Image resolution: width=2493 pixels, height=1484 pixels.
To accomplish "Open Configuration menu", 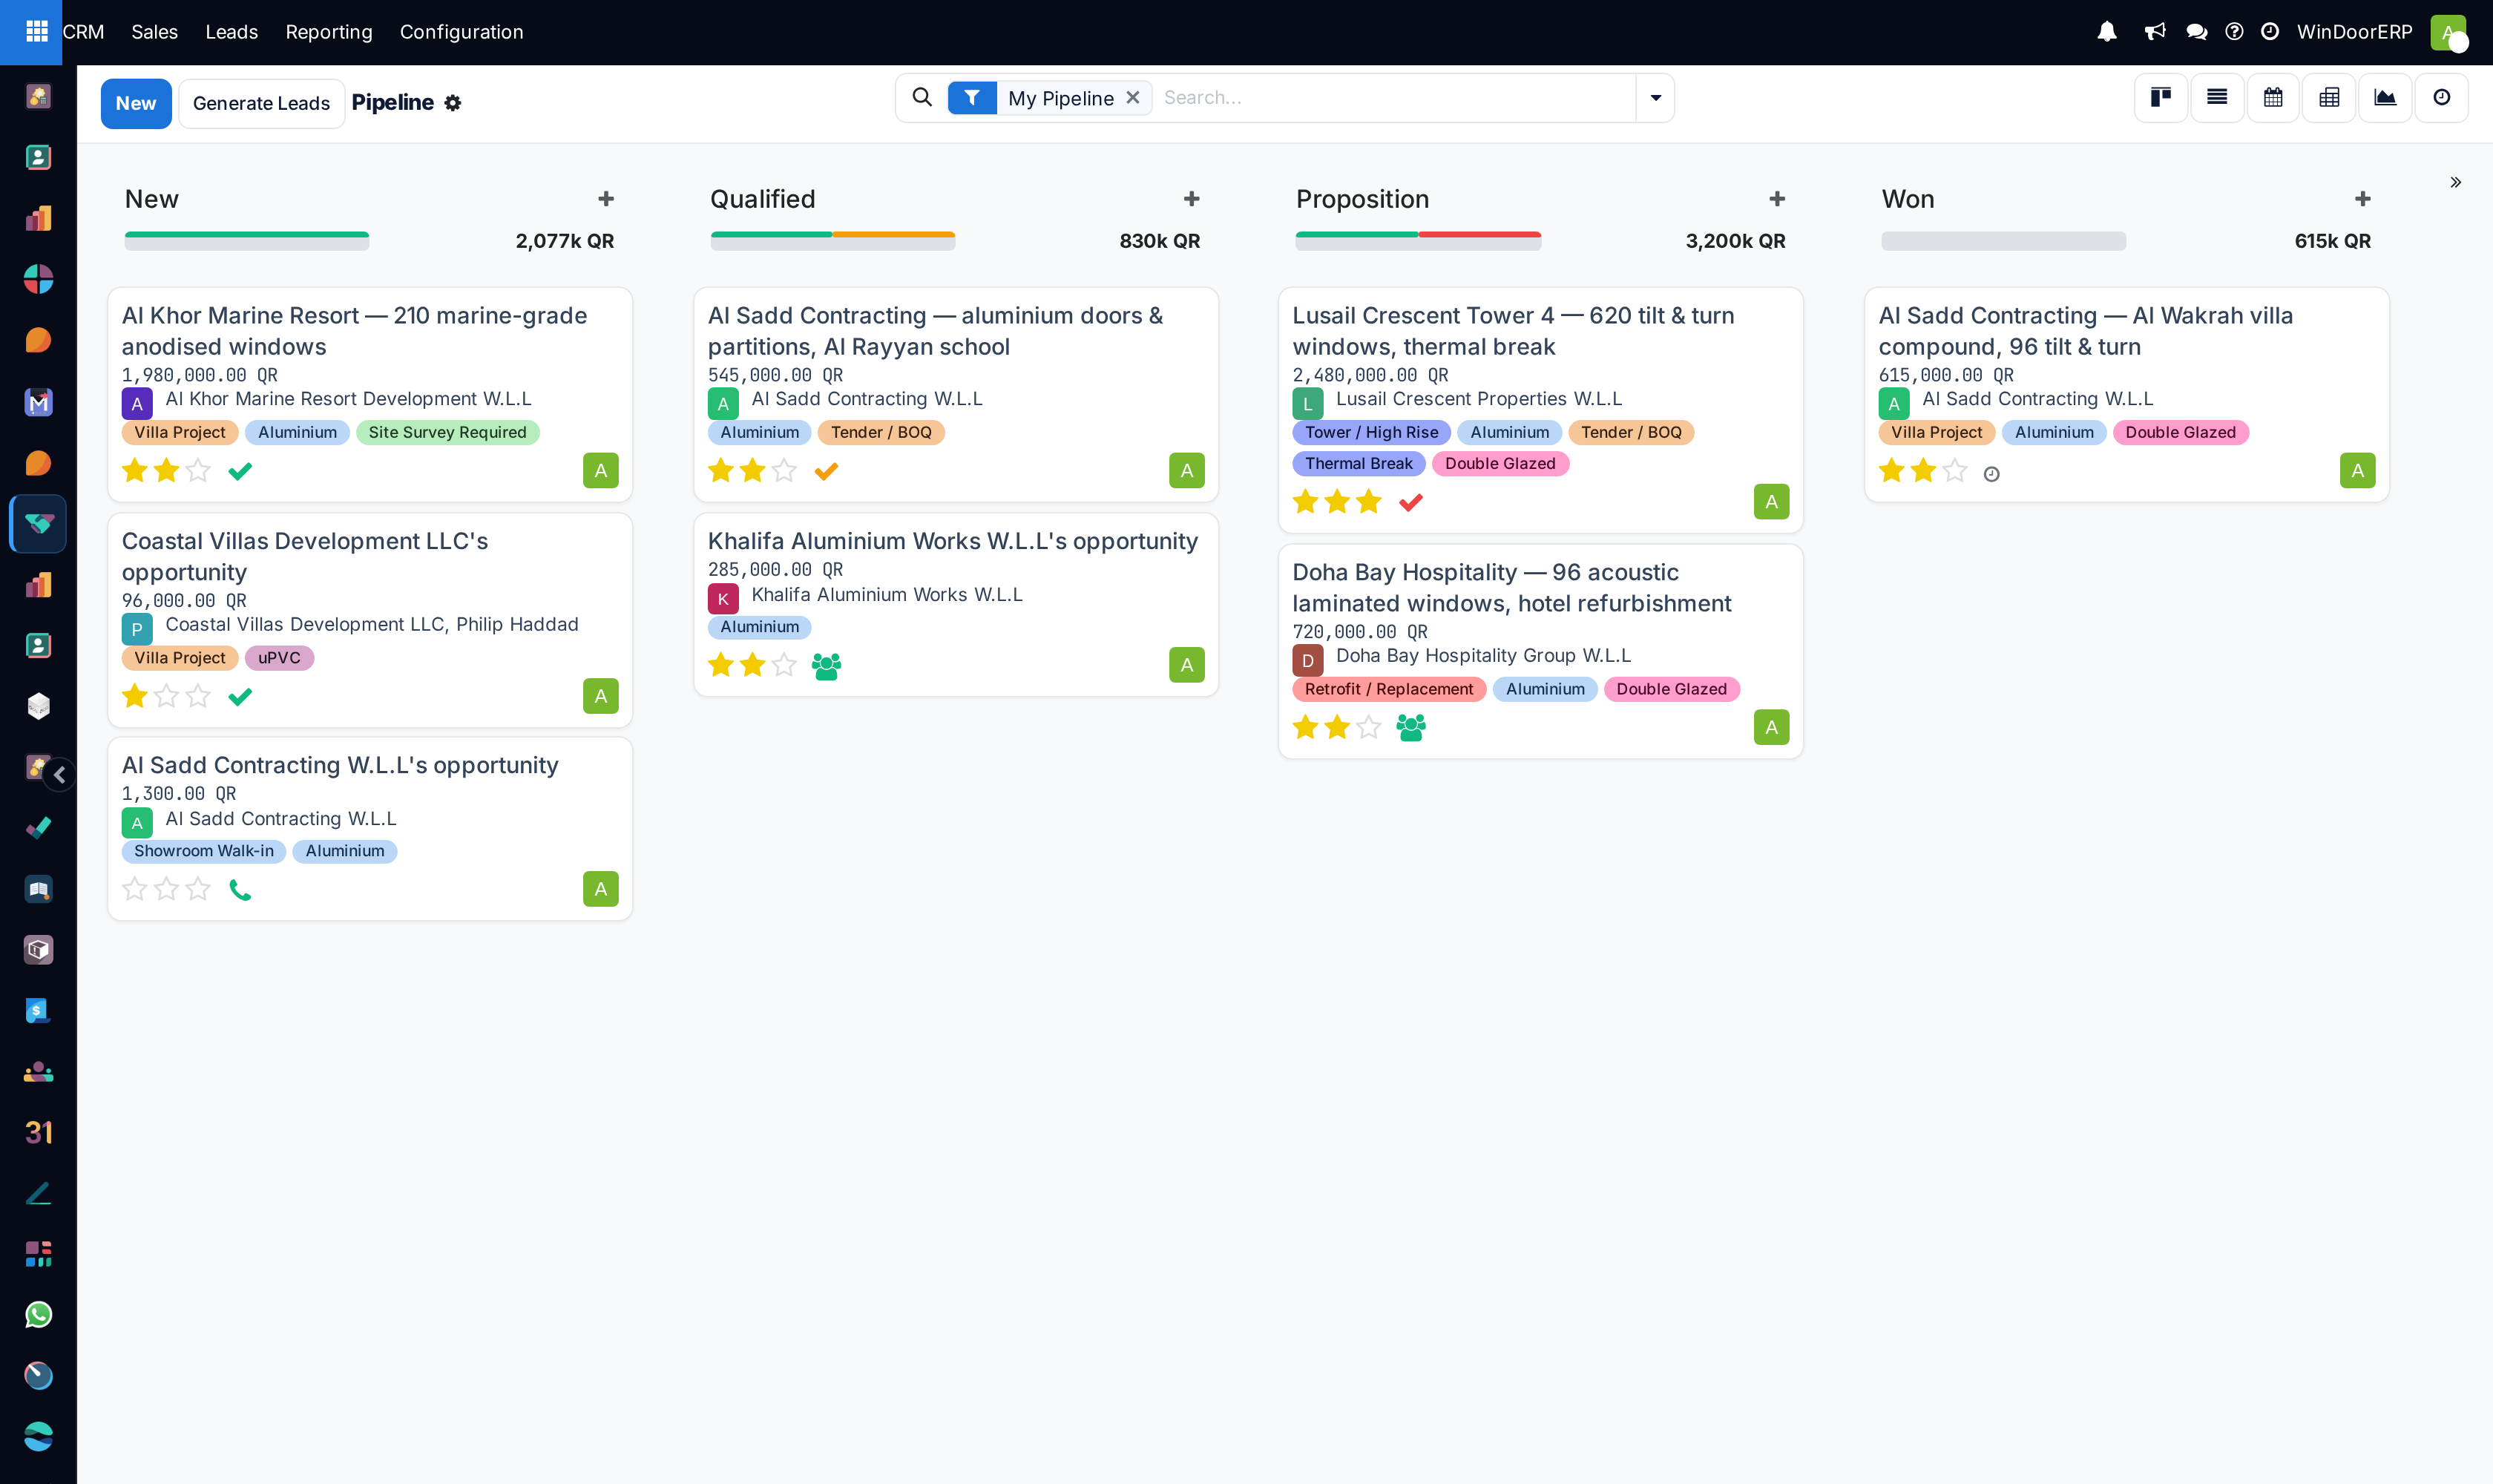I will 461,32.
